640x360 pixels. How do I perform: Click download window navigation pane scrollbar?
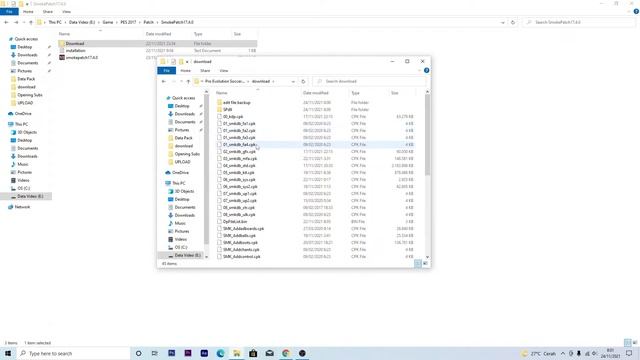(206, 169)
